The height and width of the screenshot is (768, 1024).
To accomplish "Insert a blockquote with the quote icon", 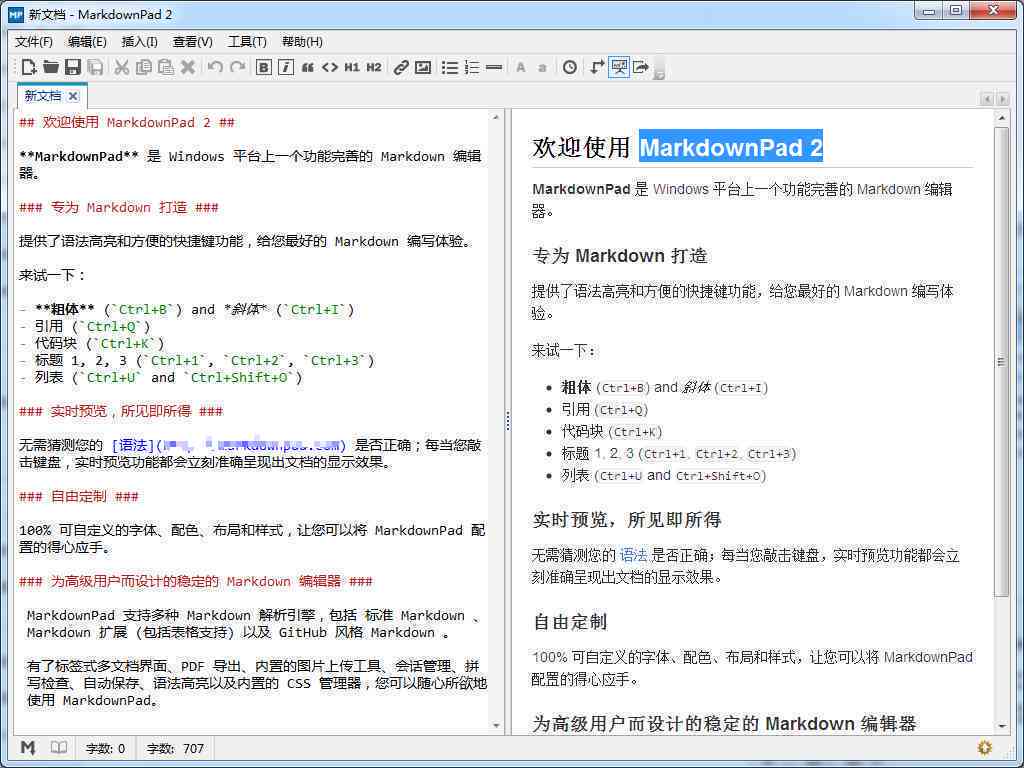I will [308, 67].
